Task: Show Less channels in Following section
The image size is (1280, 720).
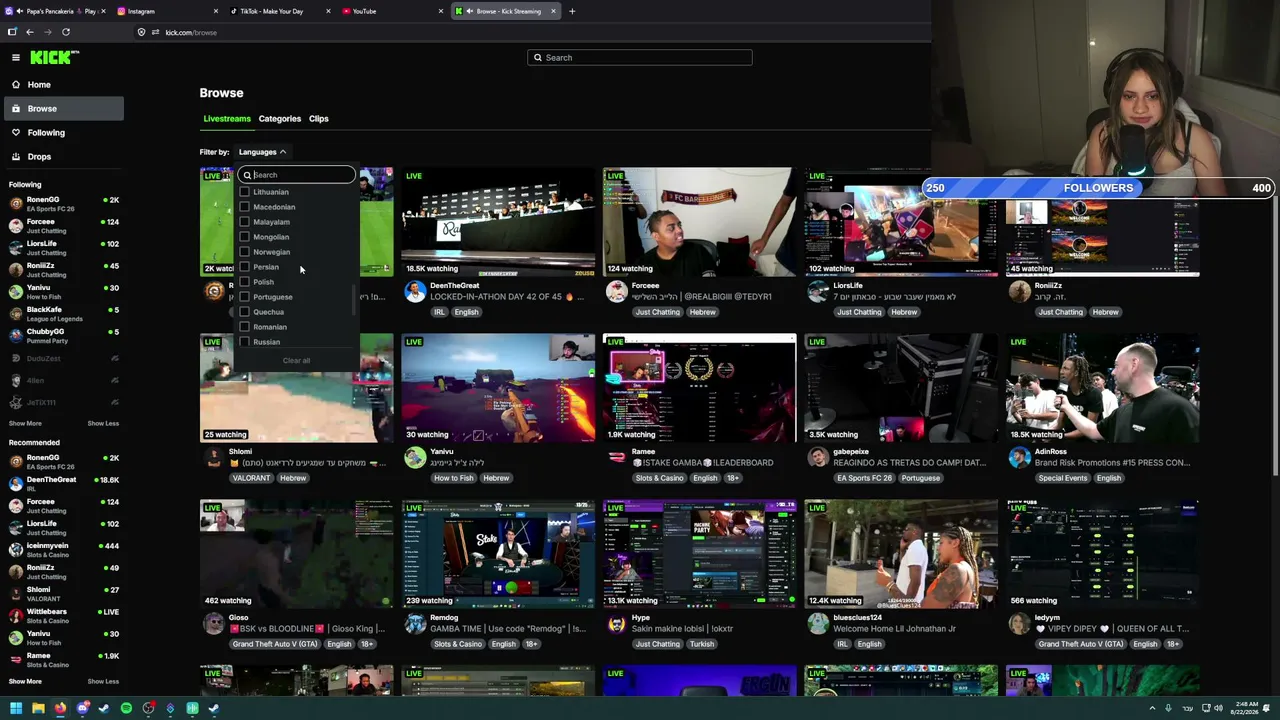Action: click(103, 423)
